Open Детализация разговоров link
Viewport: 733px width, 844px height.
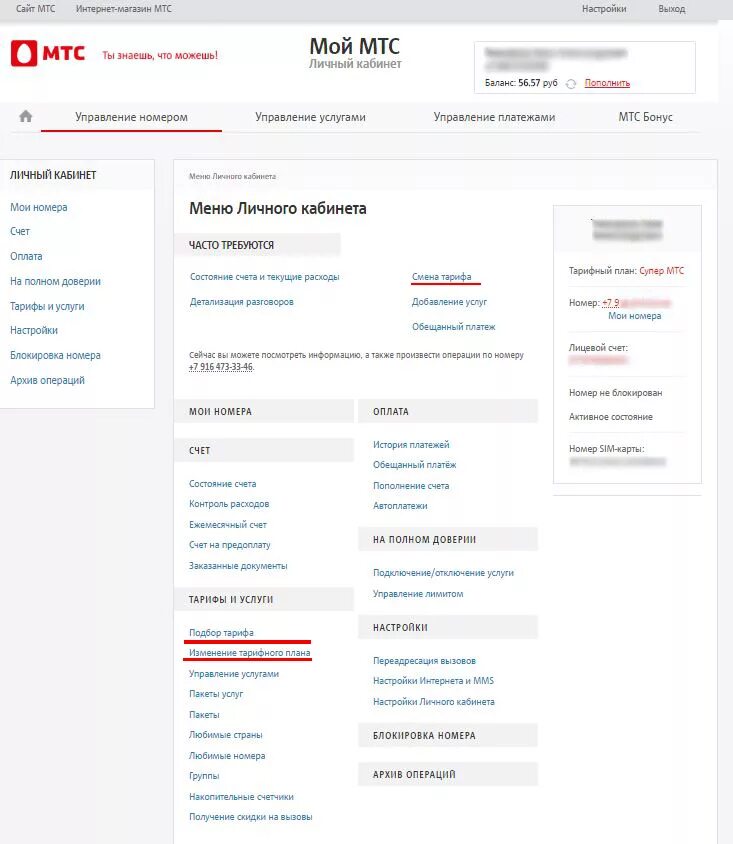click(242, 302)
